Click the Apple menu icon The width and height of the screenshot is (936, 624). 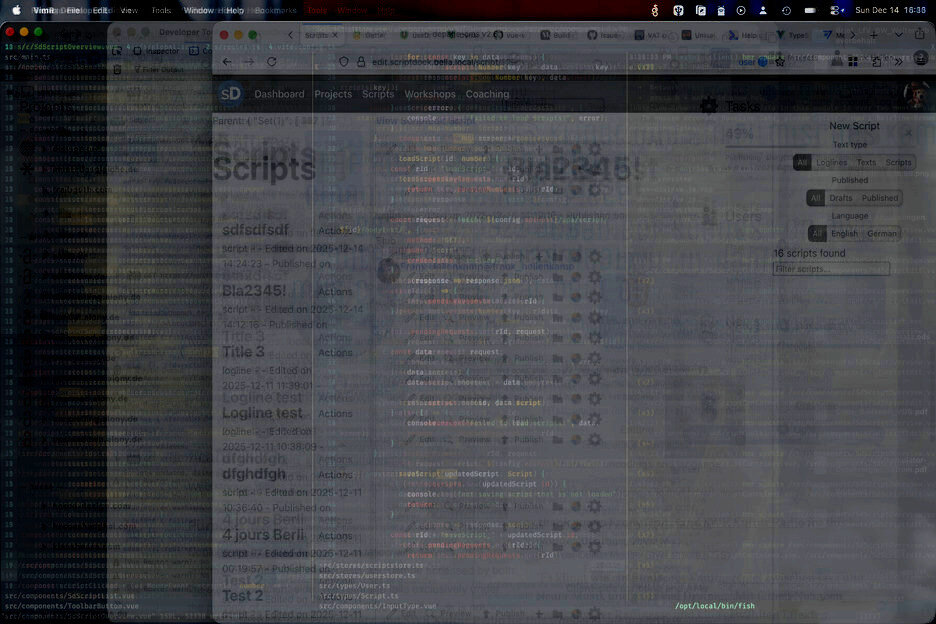pyautogui.click(x=16, y=9)
